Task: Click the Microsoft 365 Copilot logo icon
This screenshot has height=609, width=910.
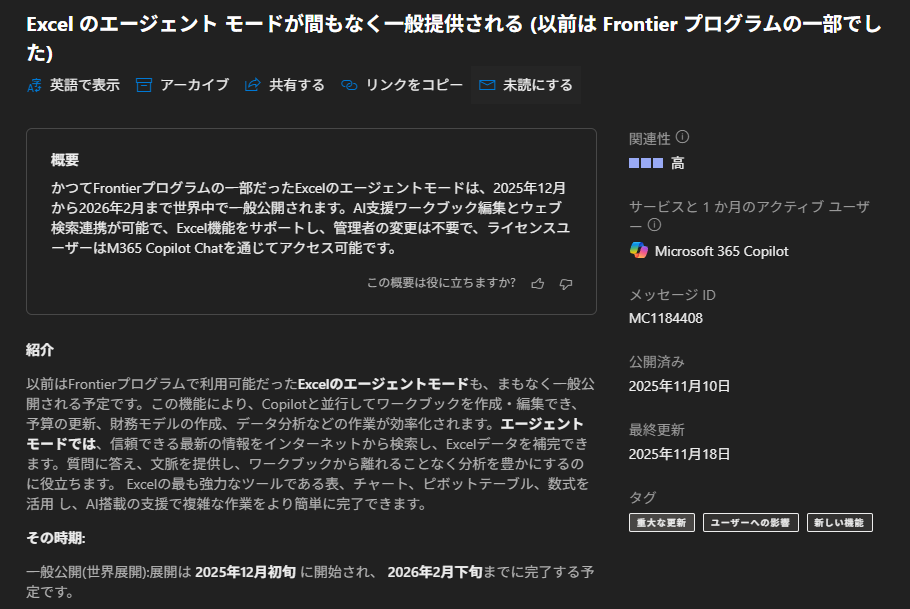Action: pos(638,250)
